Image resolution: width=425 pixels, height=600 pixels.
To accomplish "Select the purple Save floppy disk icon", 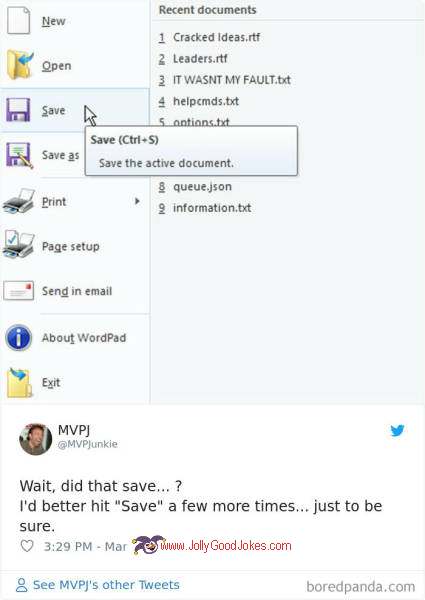I will [18, 110].
